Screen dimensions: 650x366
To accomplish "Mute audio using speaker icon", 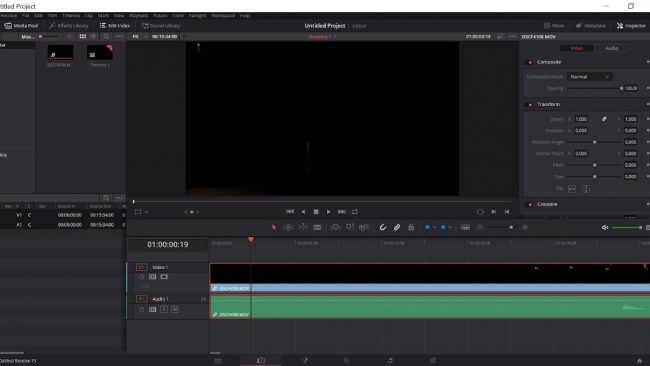I will 605,228.
